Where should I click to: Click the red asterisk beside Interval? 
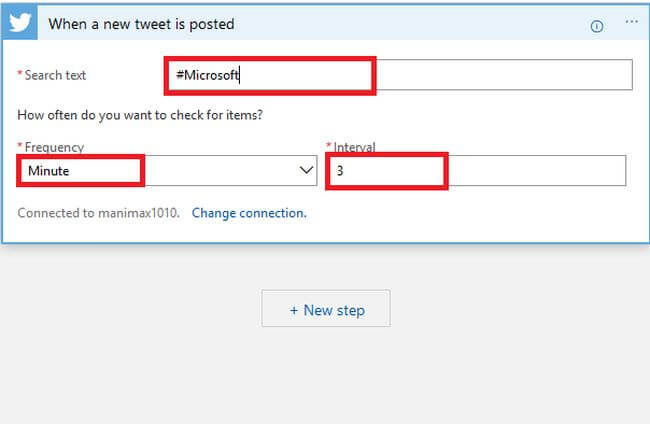328,147
